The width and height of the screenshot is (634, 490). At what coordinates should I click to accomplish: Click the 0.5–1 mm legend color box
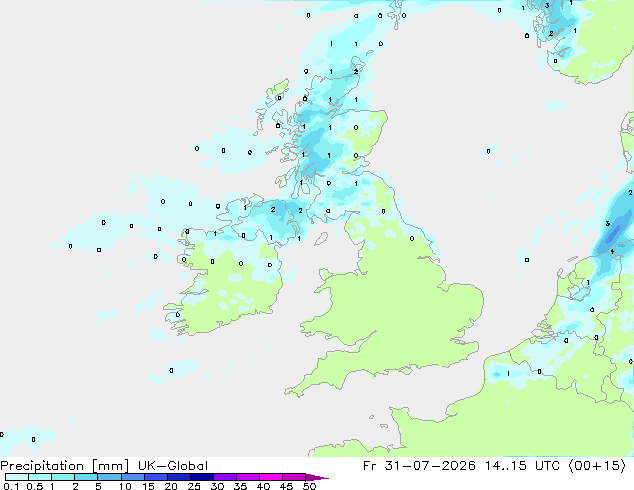point(40,477)
